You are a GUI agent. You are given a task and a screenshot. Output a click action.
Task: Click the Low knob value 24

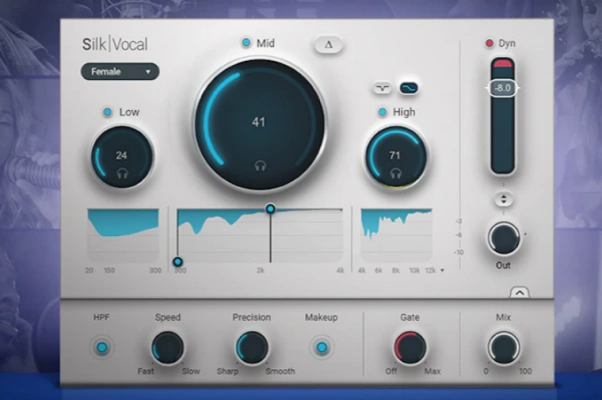[121, 155]
